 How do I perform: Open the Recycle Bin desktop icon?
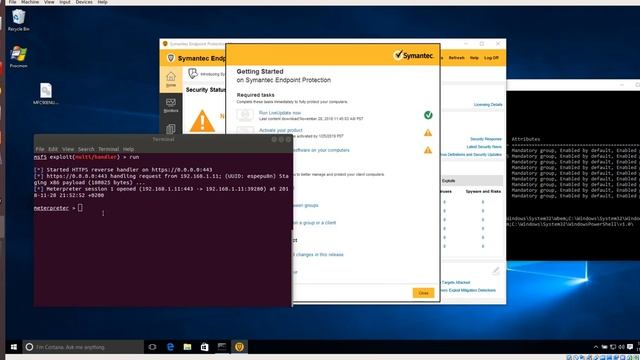pos(18,20)
